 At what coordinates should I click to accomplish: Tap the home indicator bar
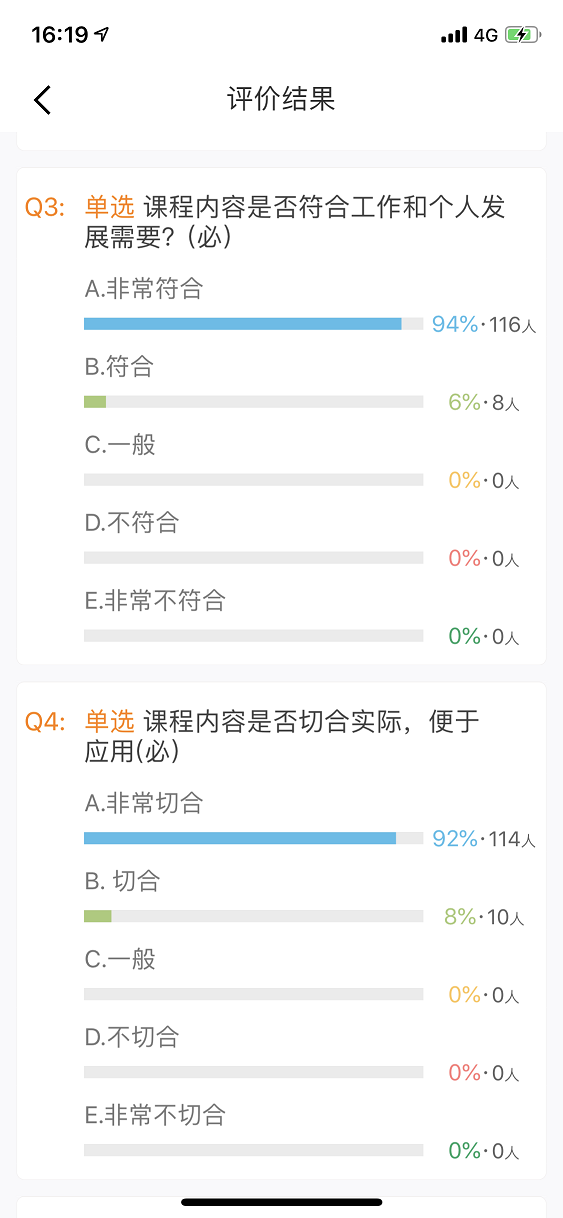click(282, 1202)
